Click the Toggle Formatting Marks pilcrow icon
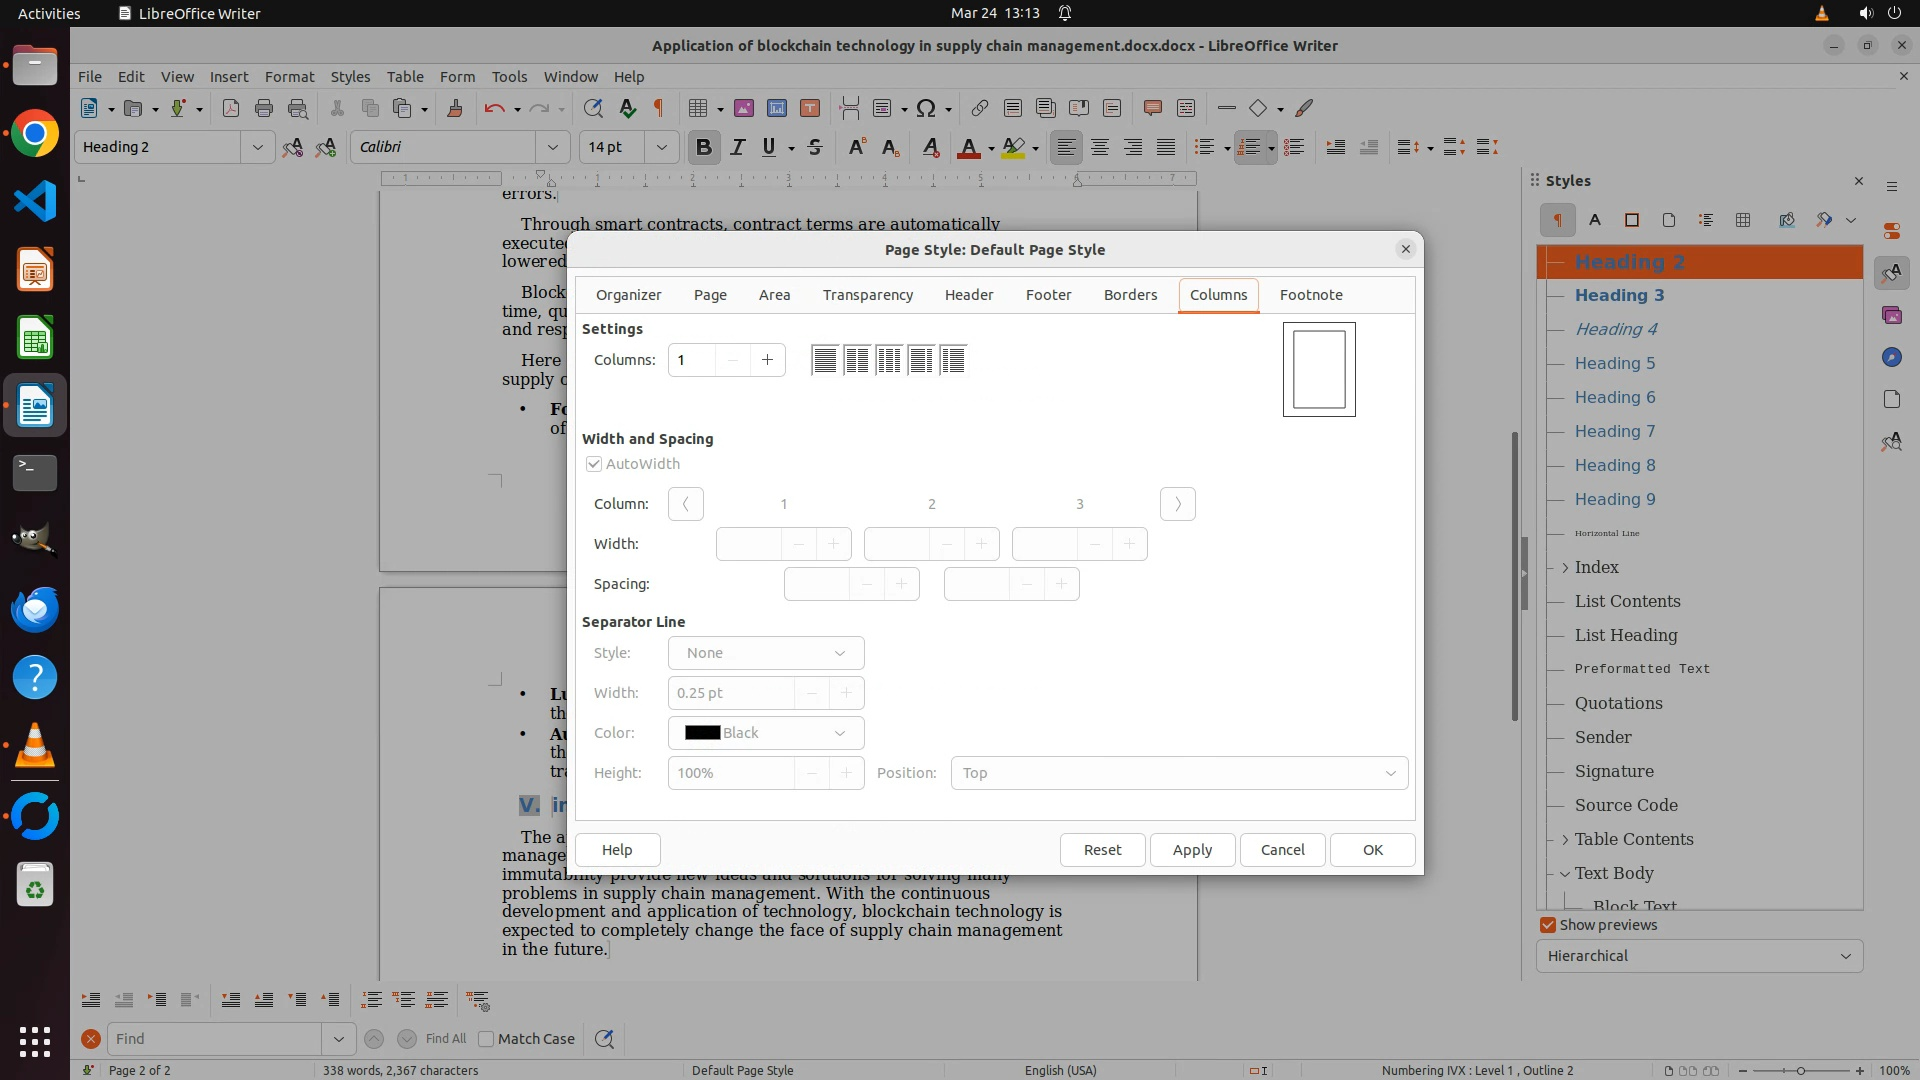The width and height of the screenshot is (1920, 1080). tap(659, 109)
